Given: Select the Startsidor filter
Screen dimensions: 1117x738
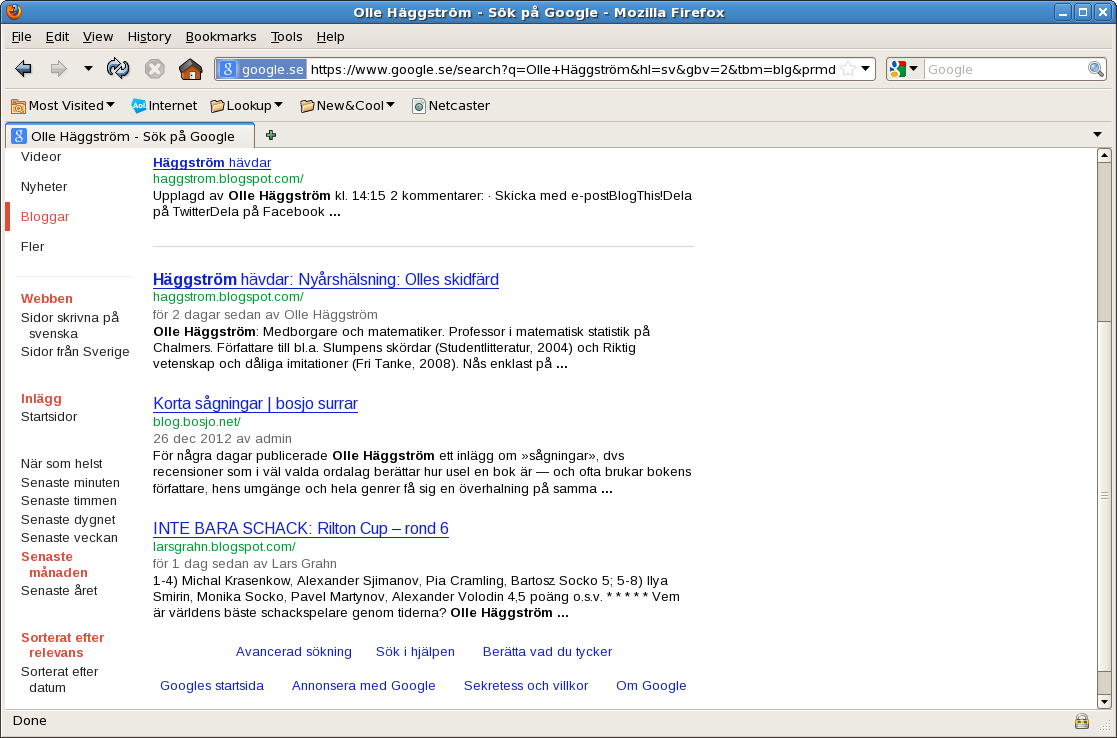Looking at the screenshot, I should click(x=49, y=417).
